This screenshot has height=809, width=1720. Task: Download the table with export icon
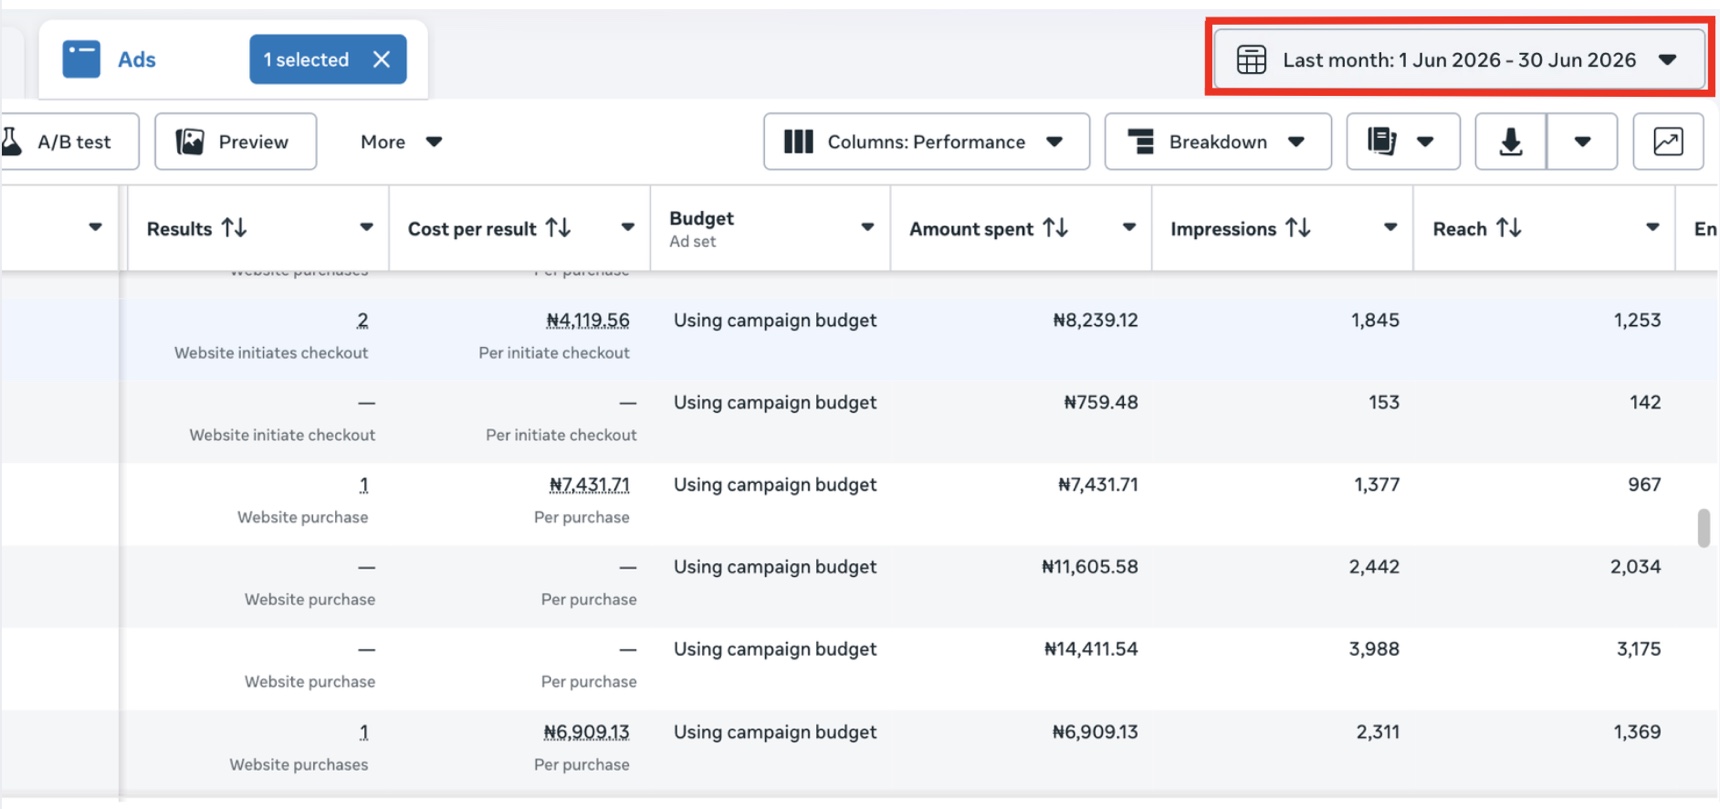click(x=1511, y=142)
